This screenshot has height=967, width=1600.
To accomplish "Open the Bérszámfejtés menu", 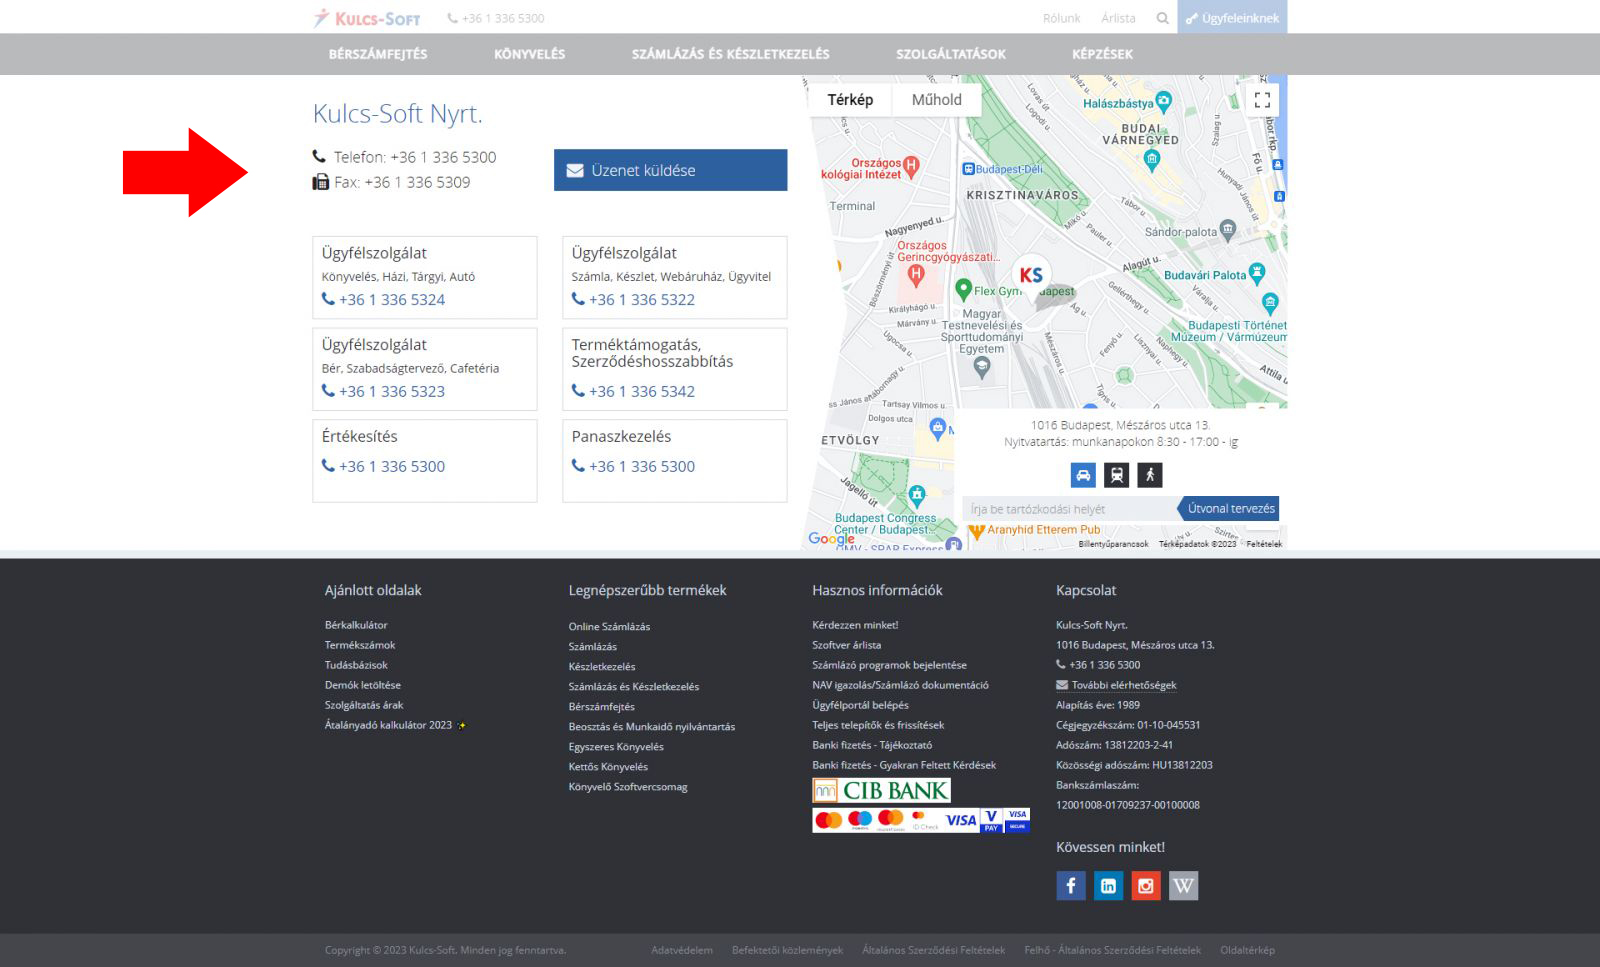I will [x=378, y=54].
